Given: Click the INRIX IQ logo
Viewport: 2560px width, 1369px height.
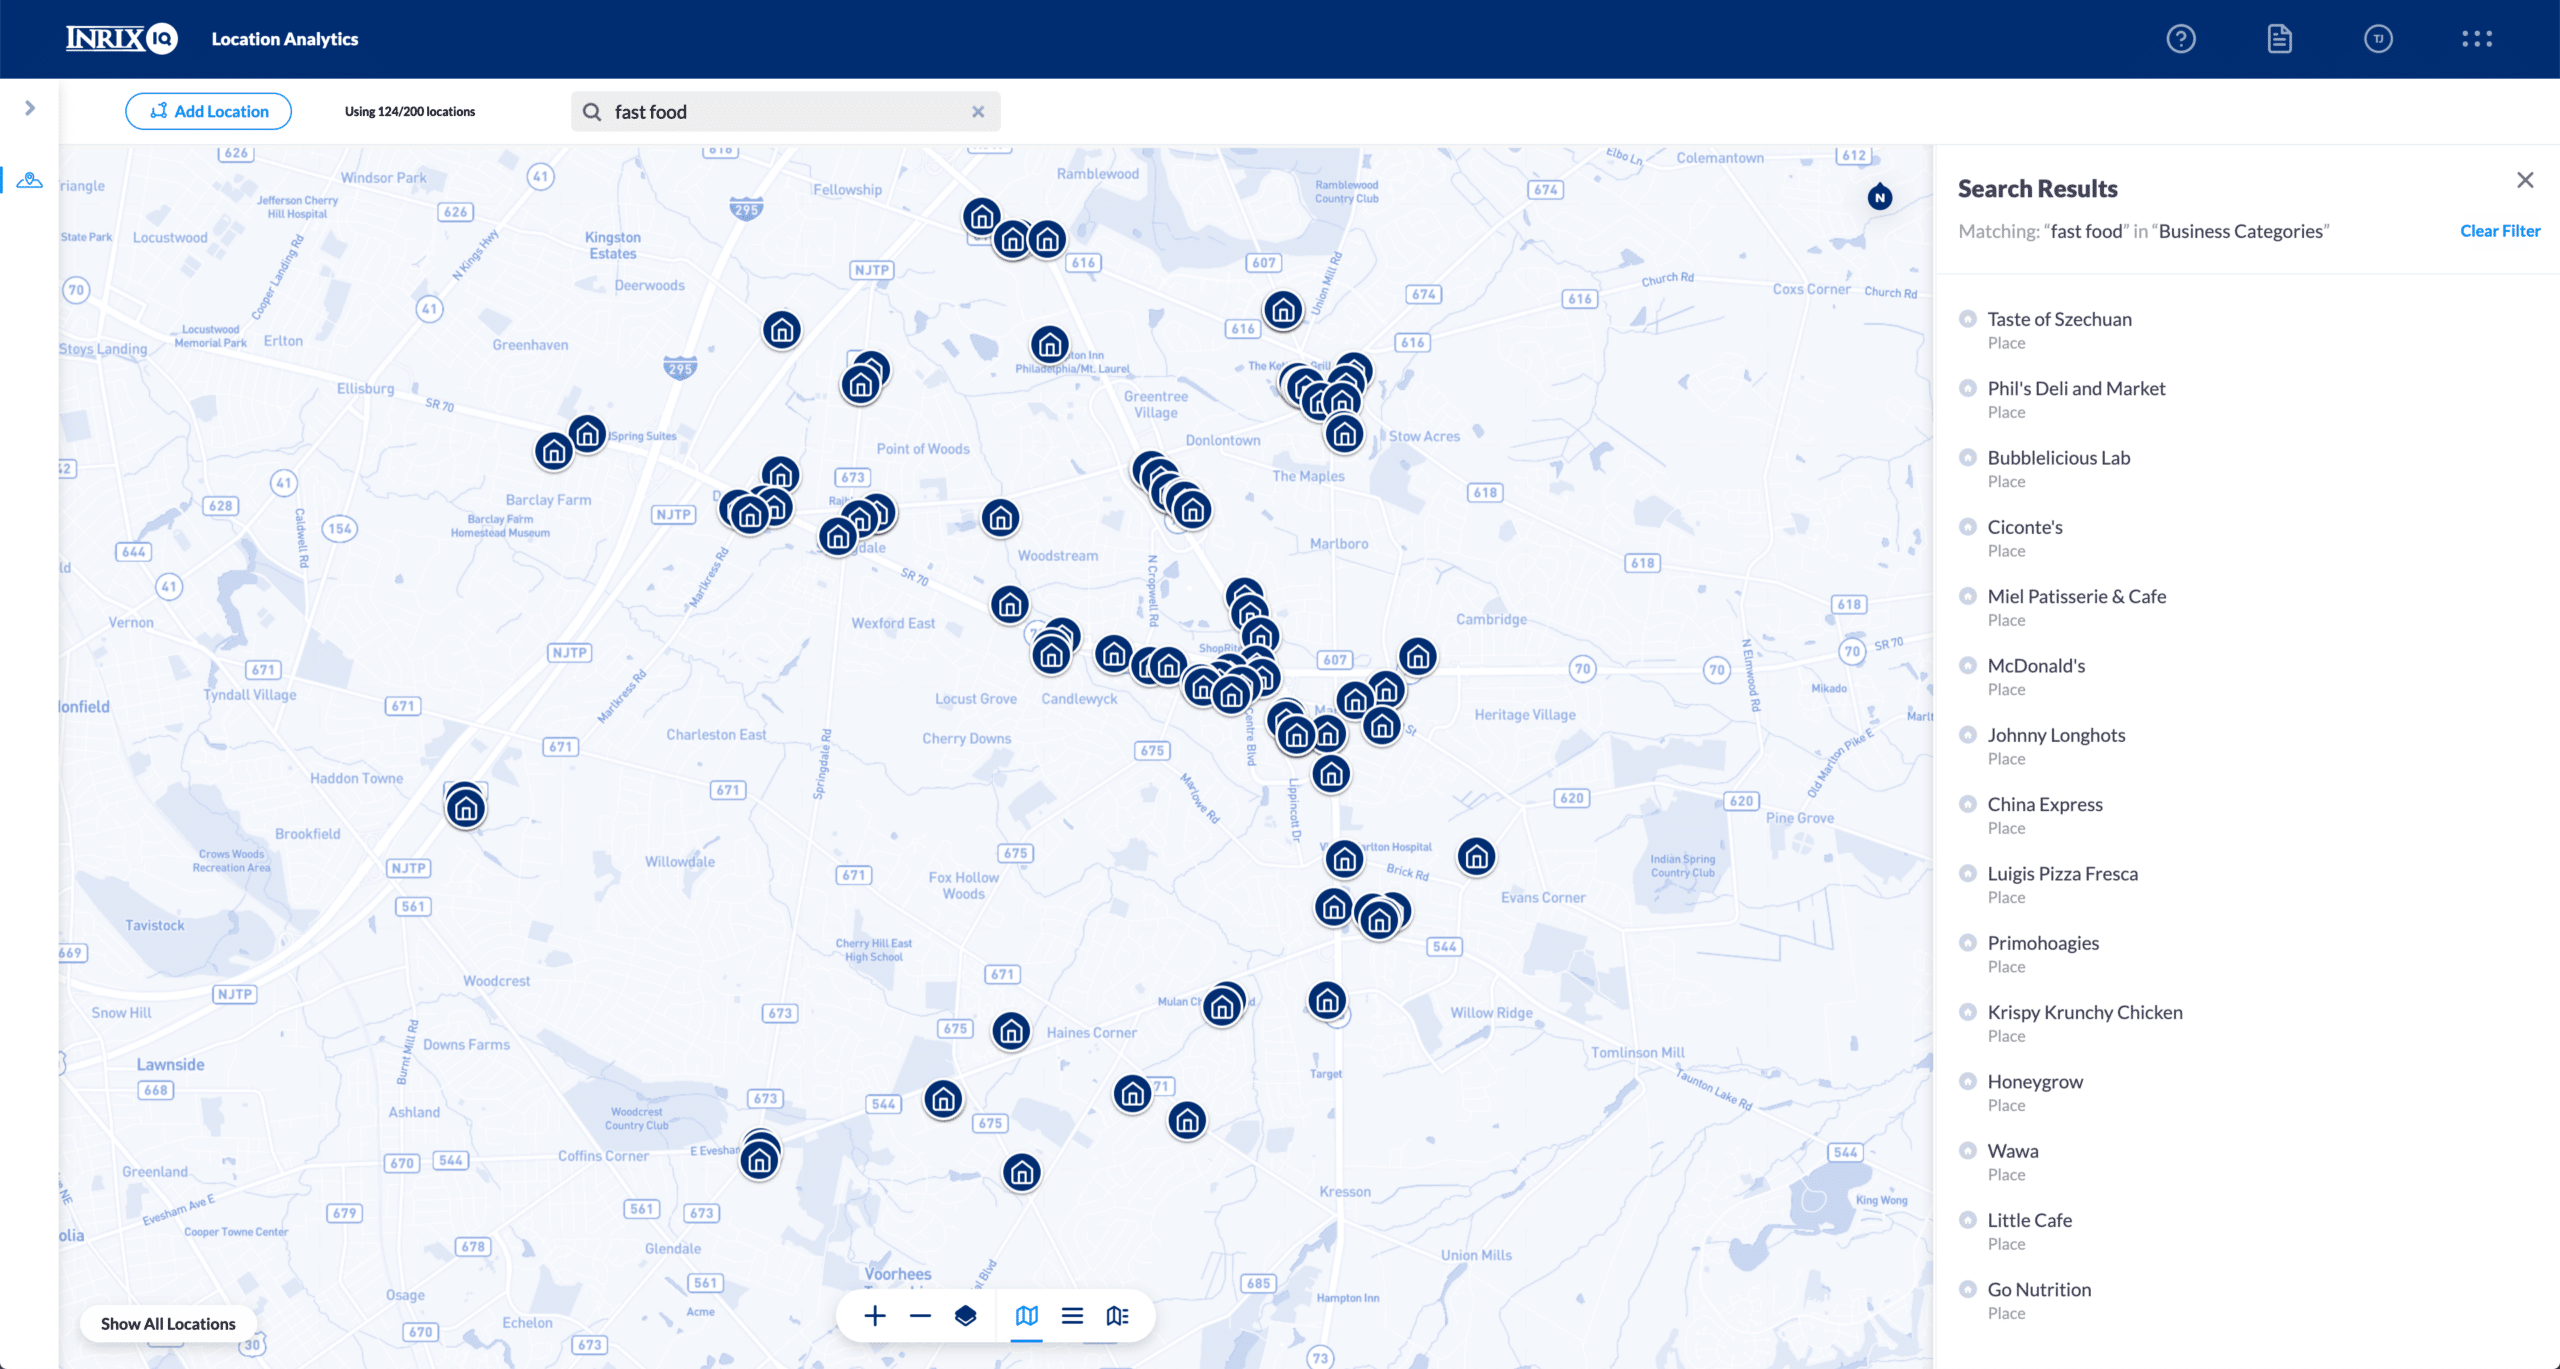Looking at the screenshot, I should (x=122, y=38).
